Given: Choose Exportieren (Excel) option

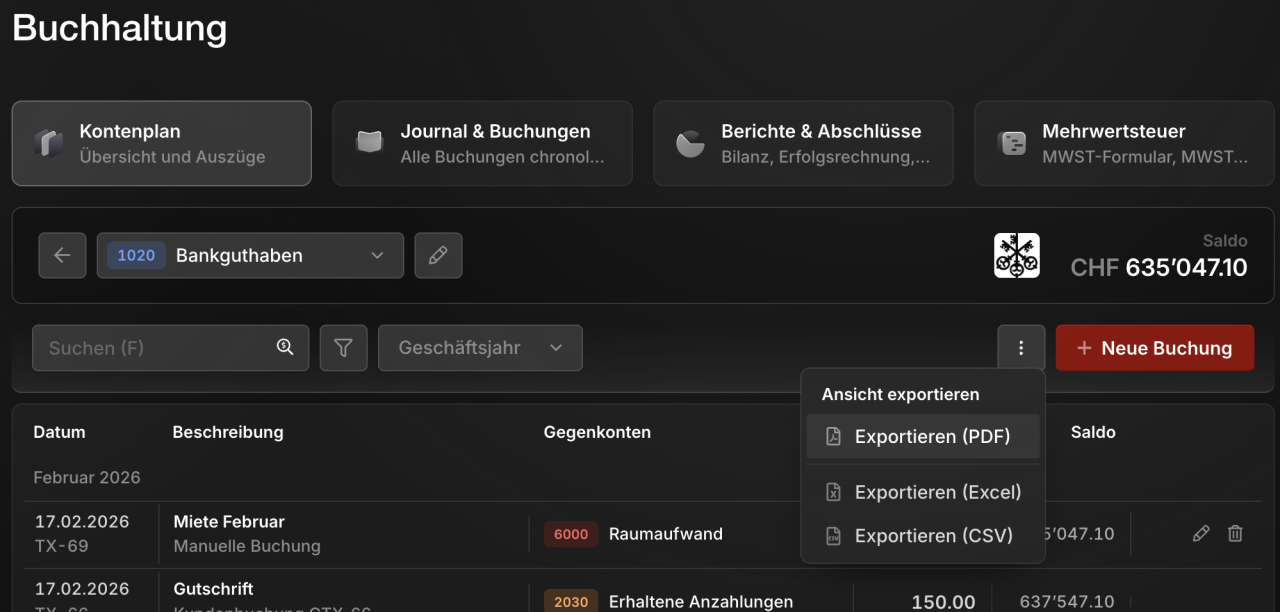Looking at the screenshot, I should point(923,492).
